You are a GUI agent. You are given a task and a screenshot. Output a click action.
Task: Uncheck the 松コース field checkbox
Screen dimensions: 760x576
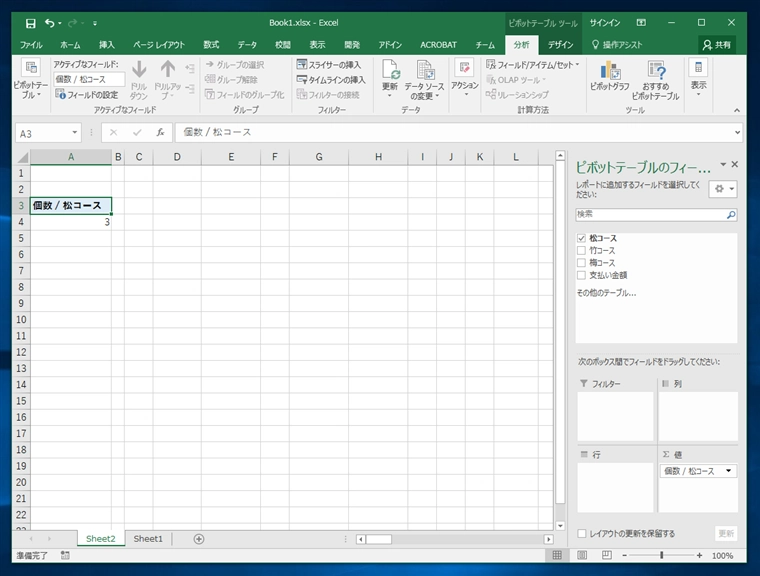581,238
